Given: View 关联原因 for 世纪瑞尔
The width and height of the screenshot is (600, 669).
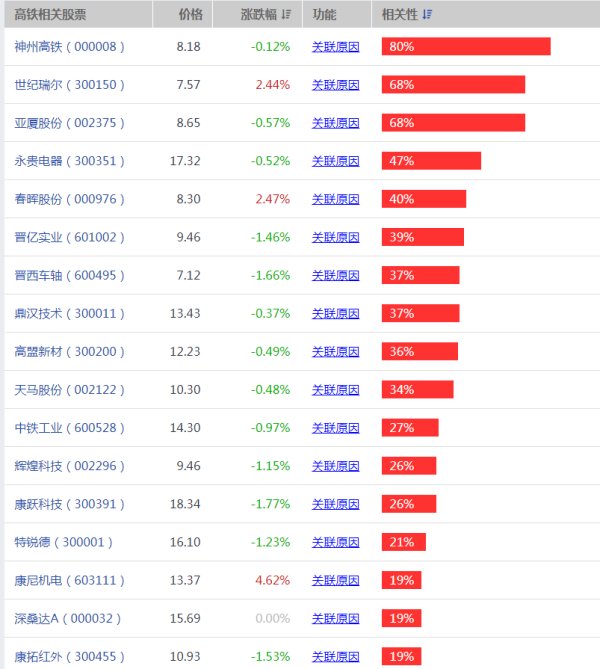Looking at the screenshot, I should [x=335, y=85].
